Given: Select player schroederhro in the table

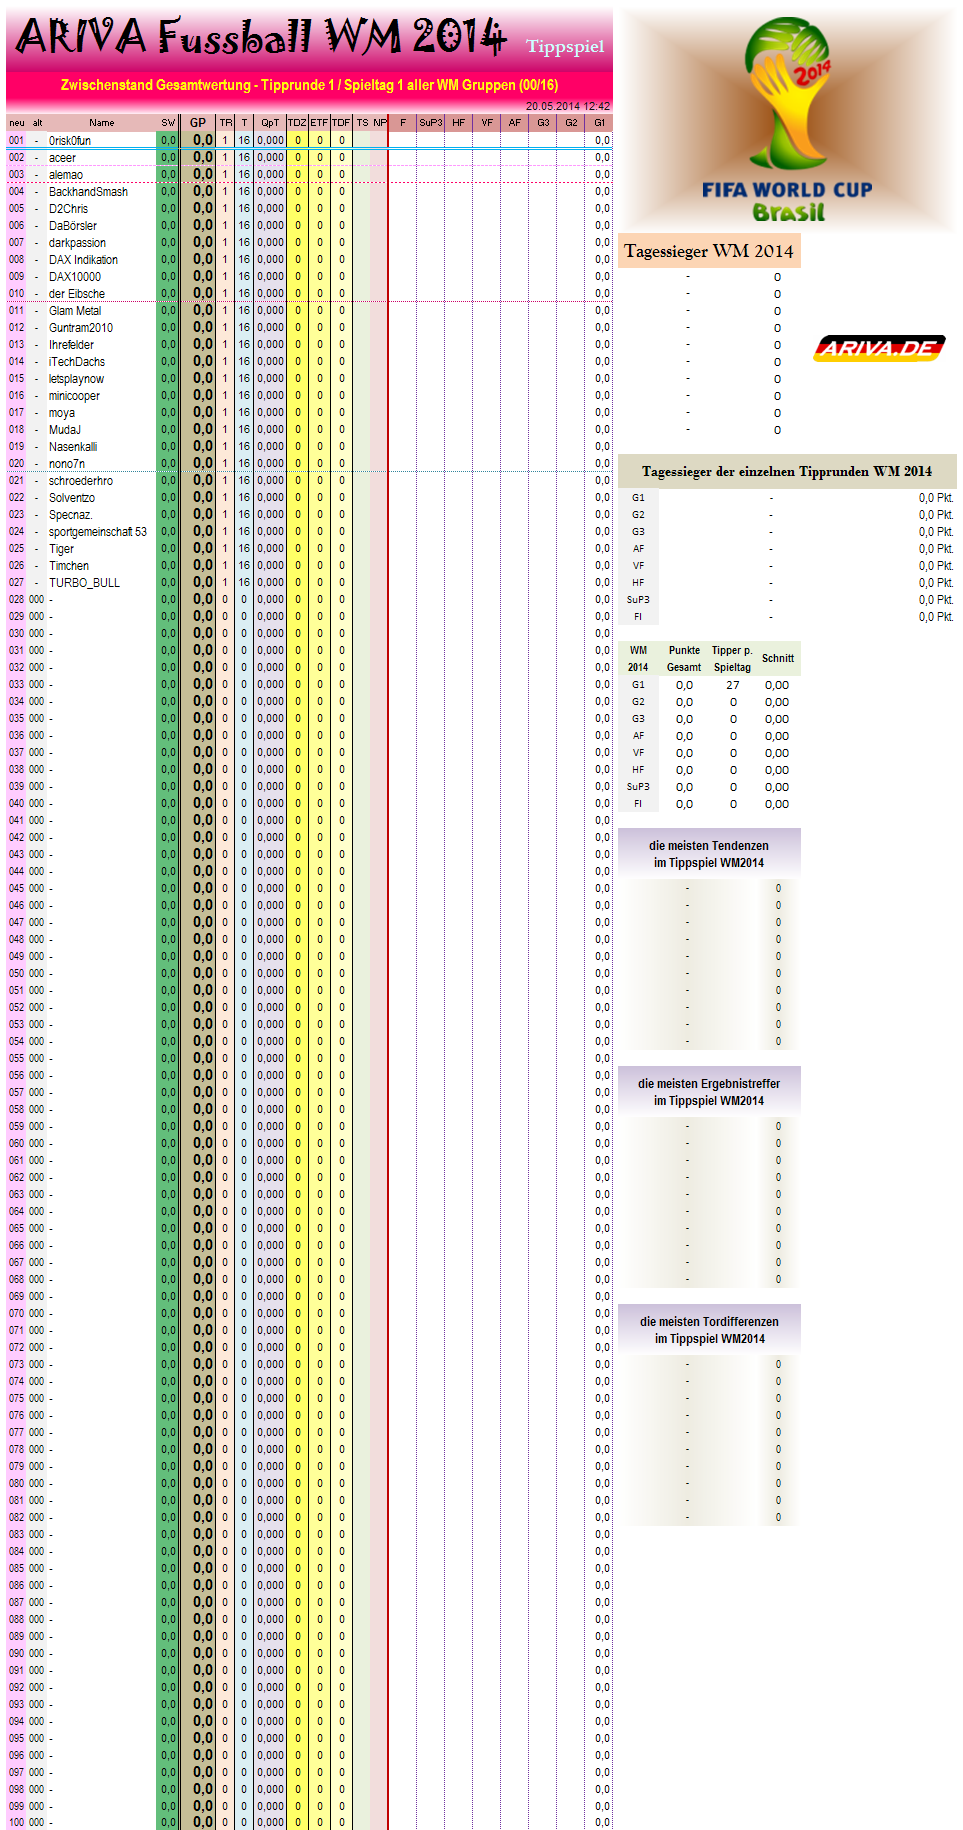Looking at the screenshot, I should pos(81,481).
